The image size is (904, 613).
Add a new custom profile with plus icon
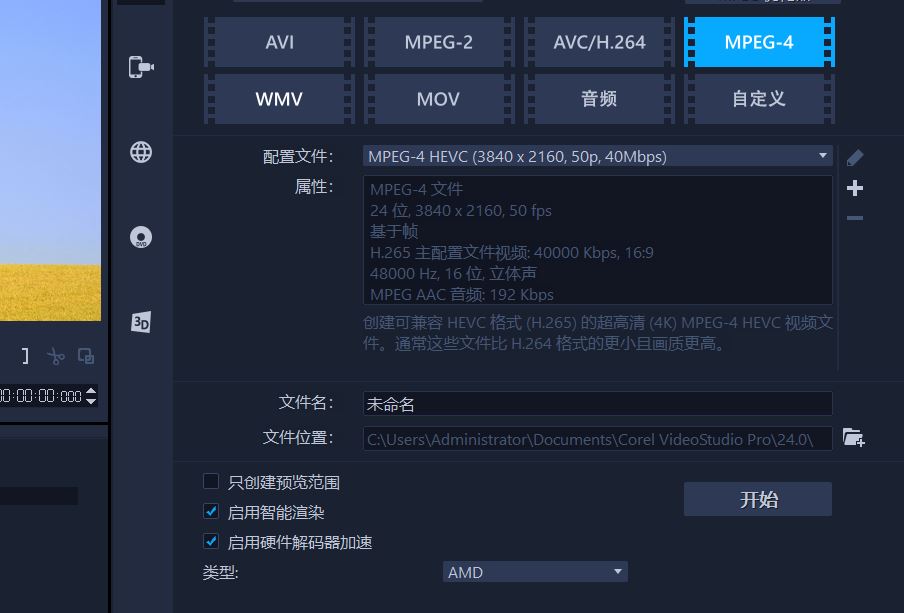coord(854,188)
